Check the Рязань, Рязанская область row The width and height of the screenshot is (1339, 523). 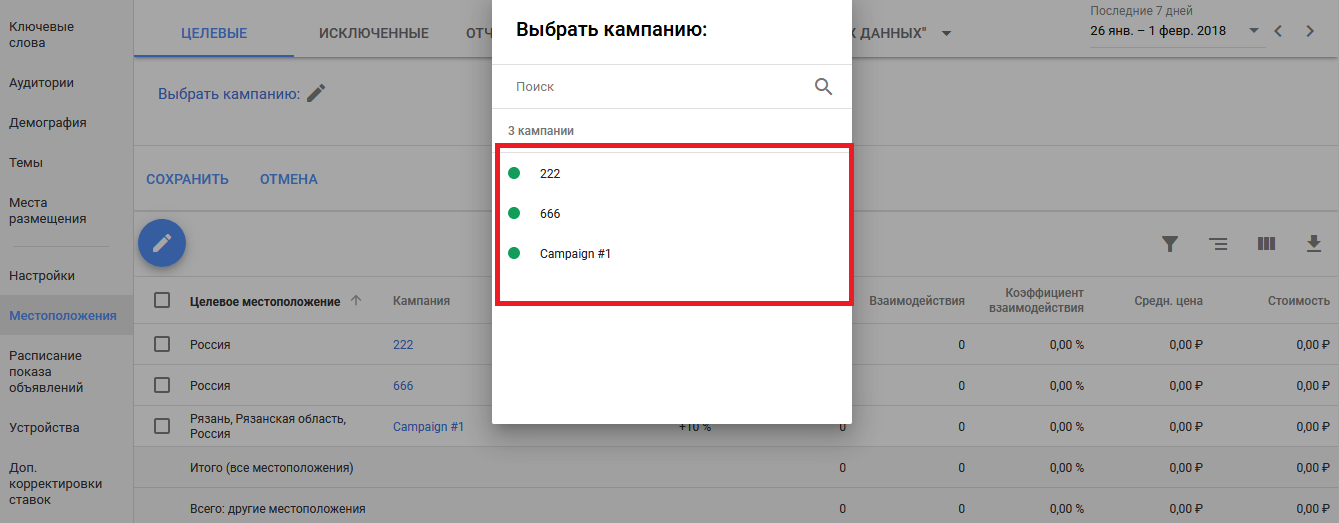(x=162, y=426)
